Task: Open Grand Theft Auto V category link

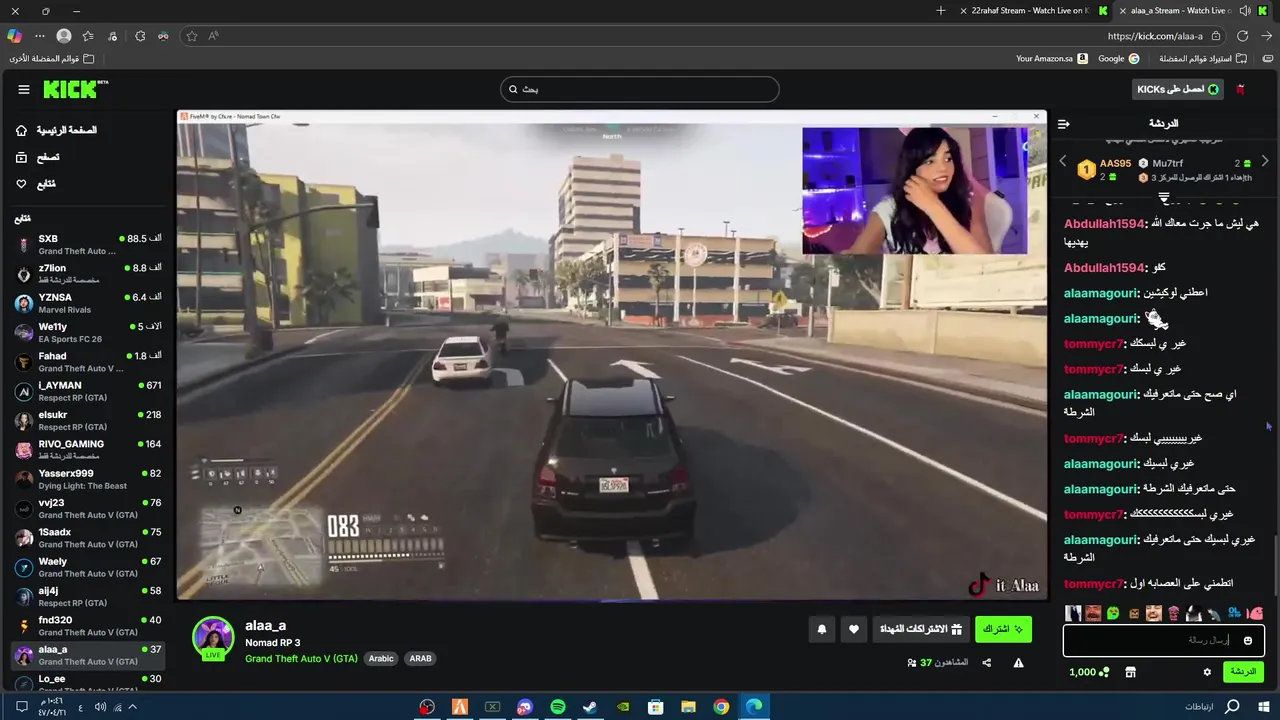Action: [x=301, y=658]
